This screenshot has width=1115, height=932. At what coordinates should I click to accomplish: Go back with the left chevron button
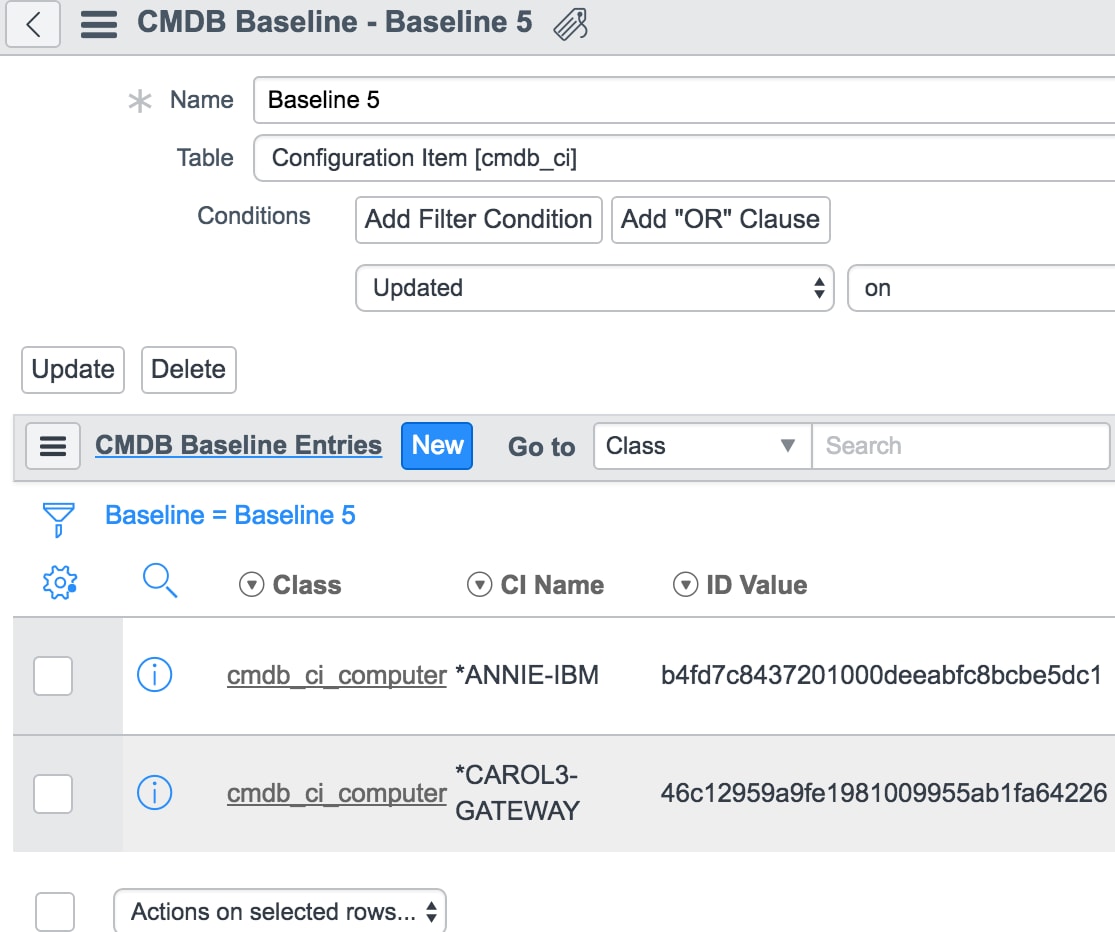(x=33, y=23)
